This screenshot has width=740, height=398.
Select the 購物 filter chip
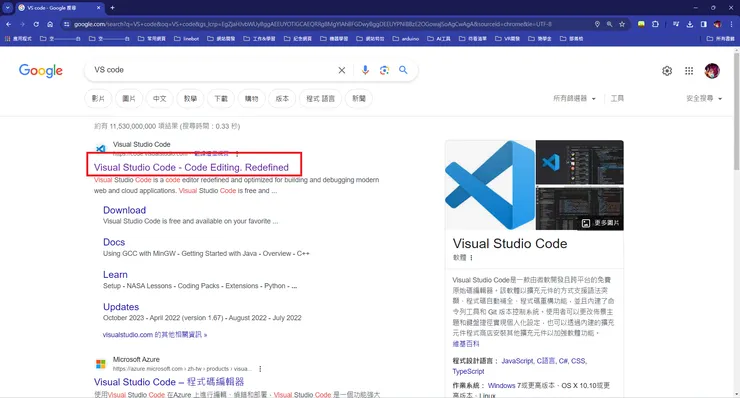pyautogui.click(x=252, y=99)
